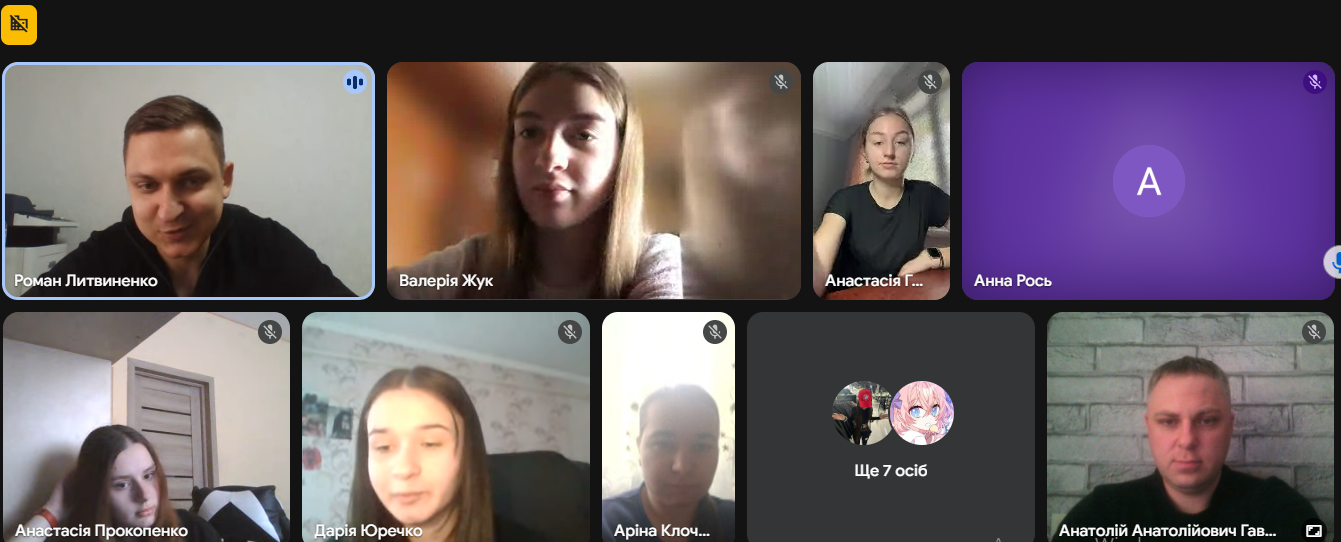
Task: Click muted mic icon on Аріна Клоч tile
Action: (x=714, y=332)
